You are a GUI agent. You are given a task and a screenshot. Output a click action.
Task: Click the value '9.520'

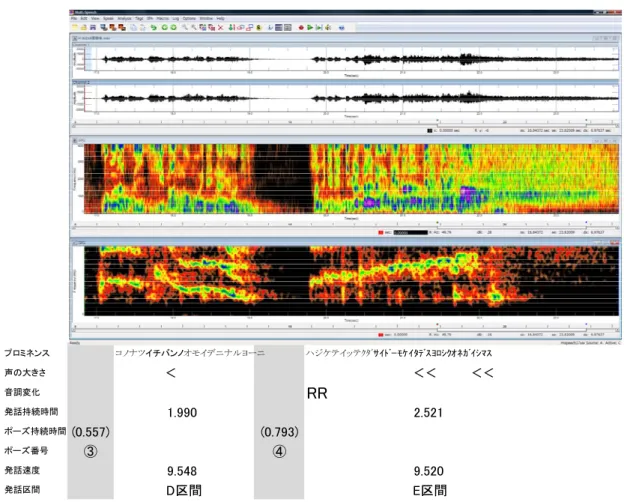point(428,471)
